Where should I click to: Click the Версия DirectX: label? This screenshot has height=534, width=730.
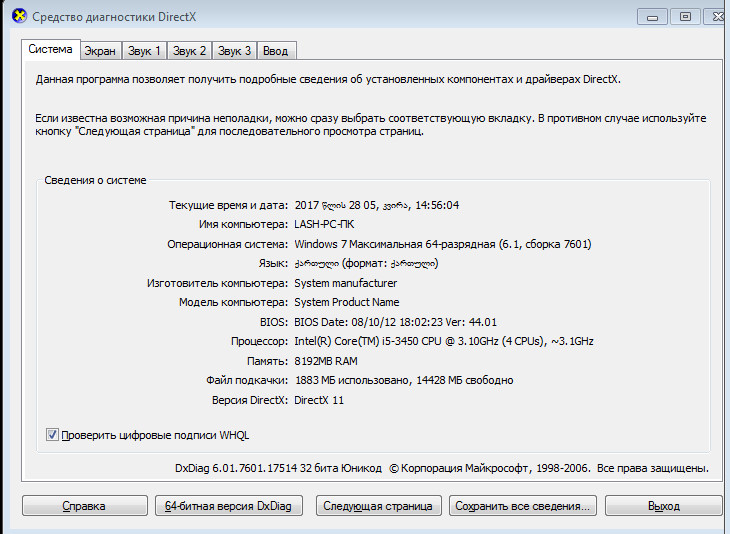tap(250, 400)
